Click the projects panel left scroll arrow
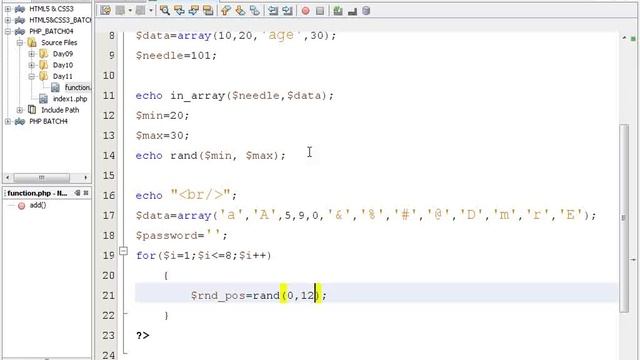640x360 pixels. [8, 178]
